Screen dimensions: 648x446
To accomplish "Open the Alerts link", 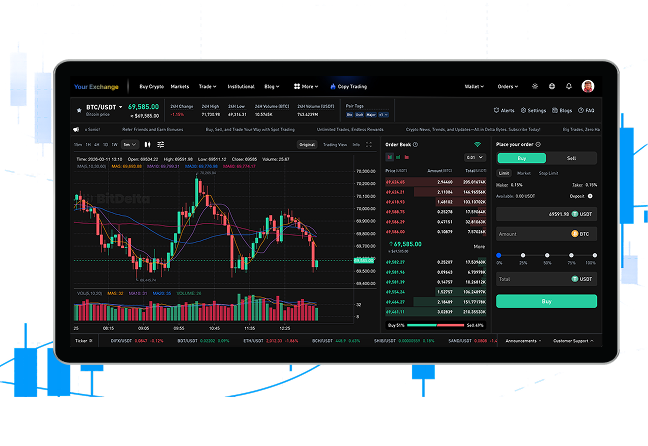I will point(505,110).
